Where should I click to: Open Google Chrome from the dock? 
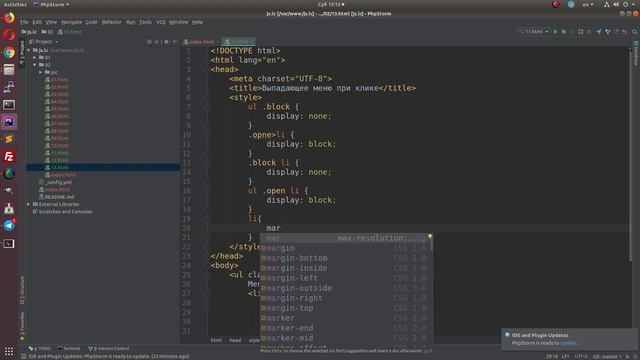point(9,53)
